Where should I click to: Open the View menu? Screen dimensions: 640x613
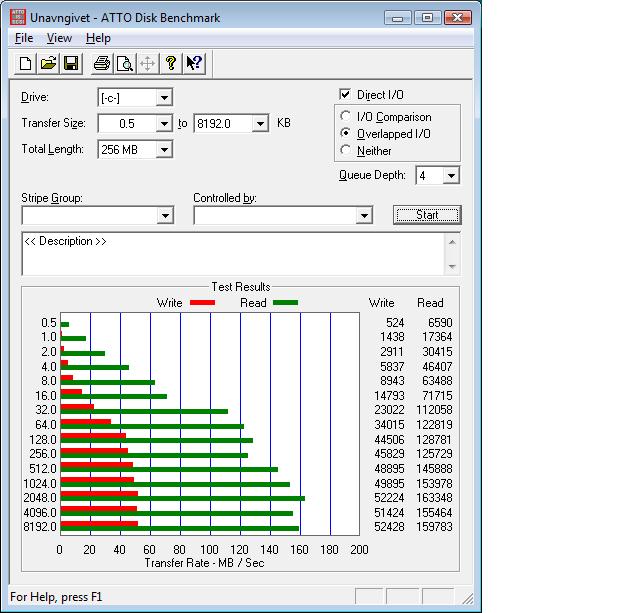click(x=59, y=38)
